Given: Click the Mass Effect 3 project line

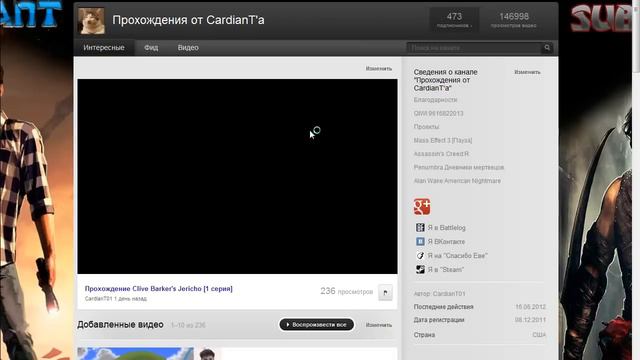Looking at the screenshot, I should [443, 140].
